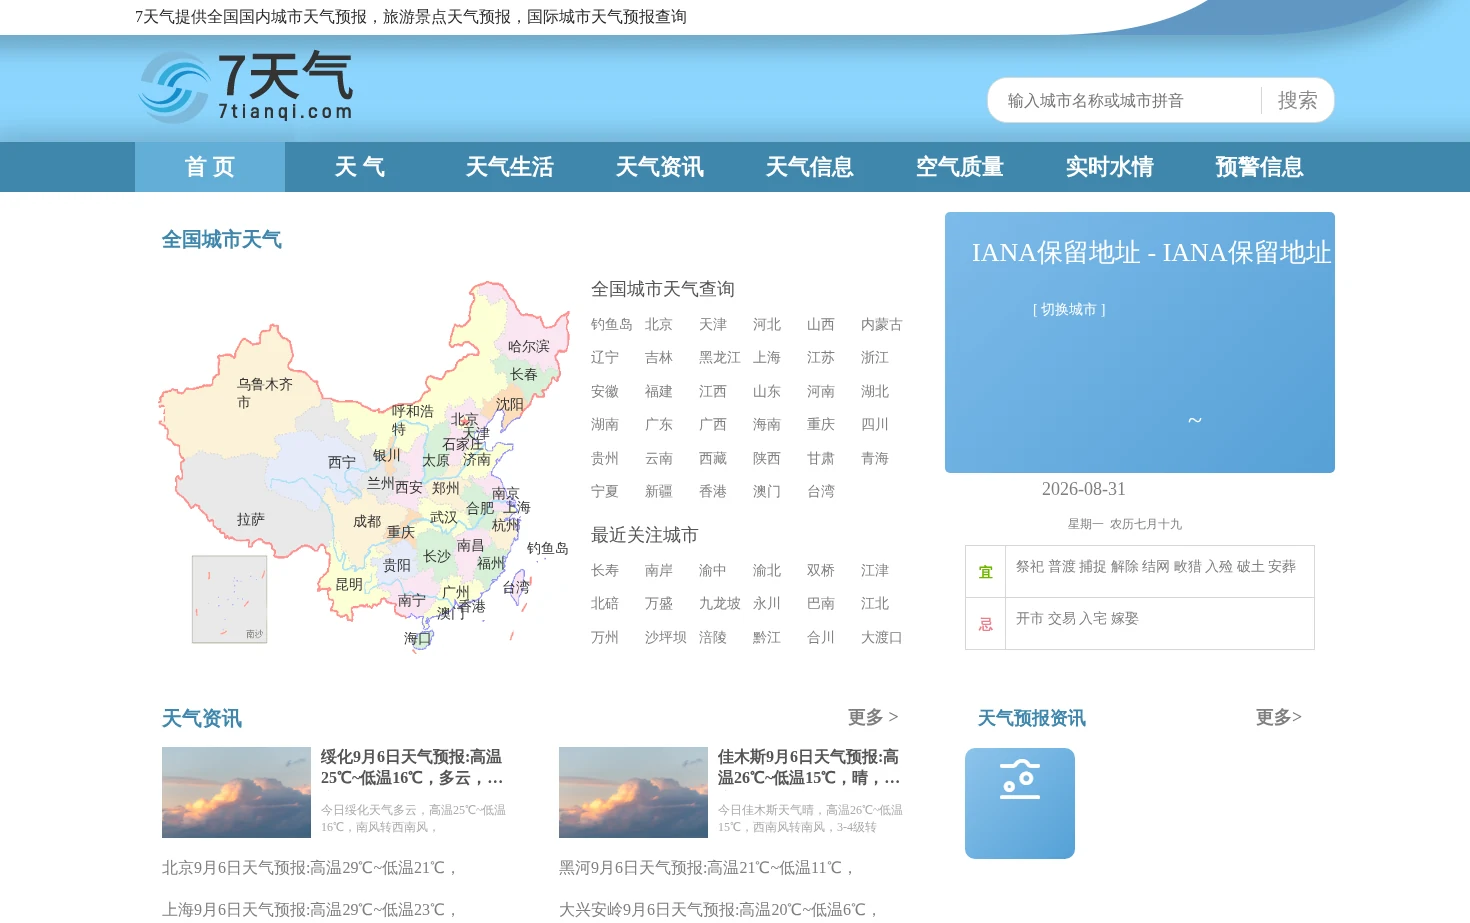1470x923 pixels.
Task: Open the 佳木斯9月6日天气预报 article thumbnail
Action: pos(633,792)
